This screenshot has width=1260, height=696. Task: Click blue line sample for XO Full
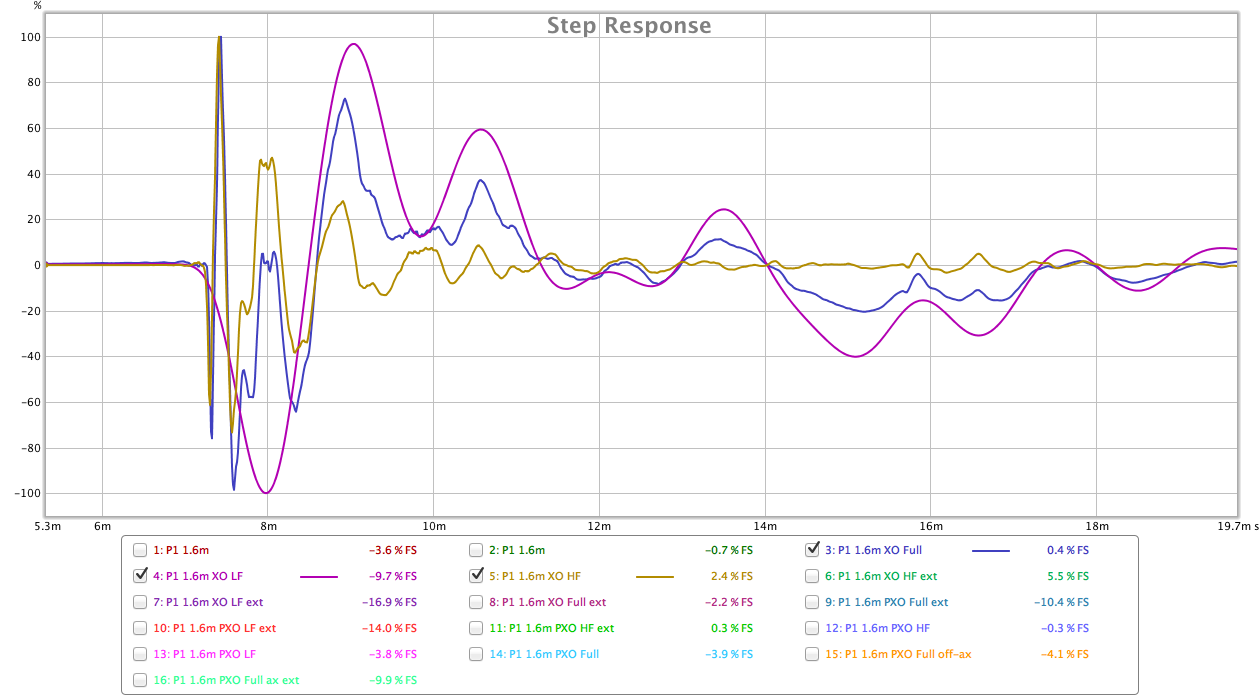[991, 550]
